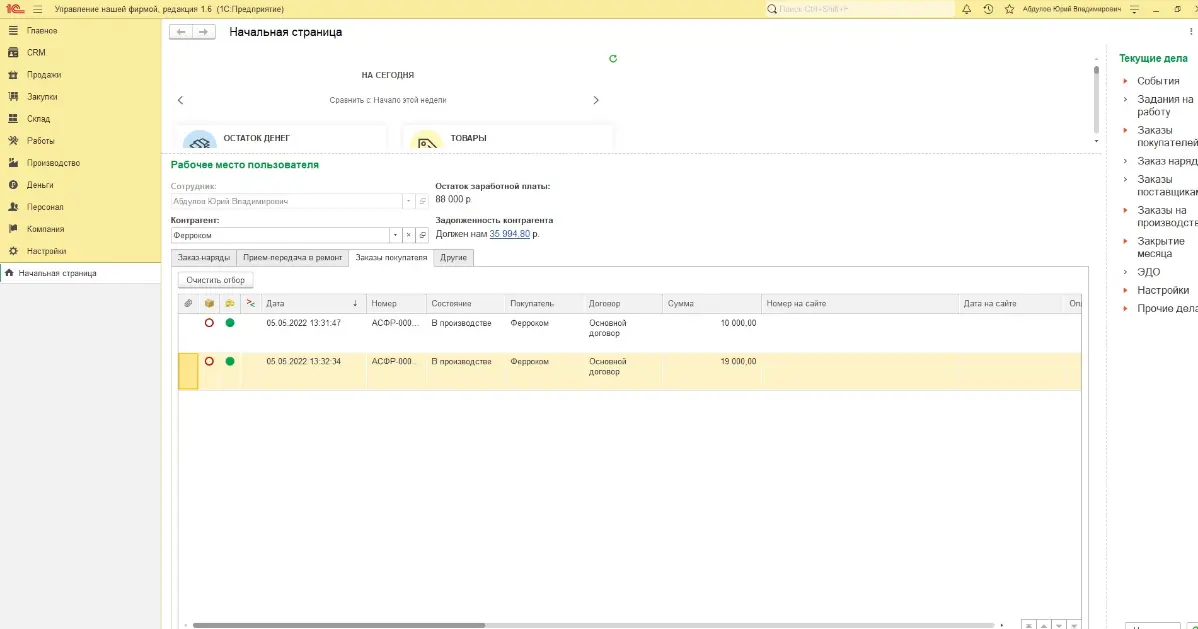
Task: Open the notifications bell icon
Action: [967, 9]
